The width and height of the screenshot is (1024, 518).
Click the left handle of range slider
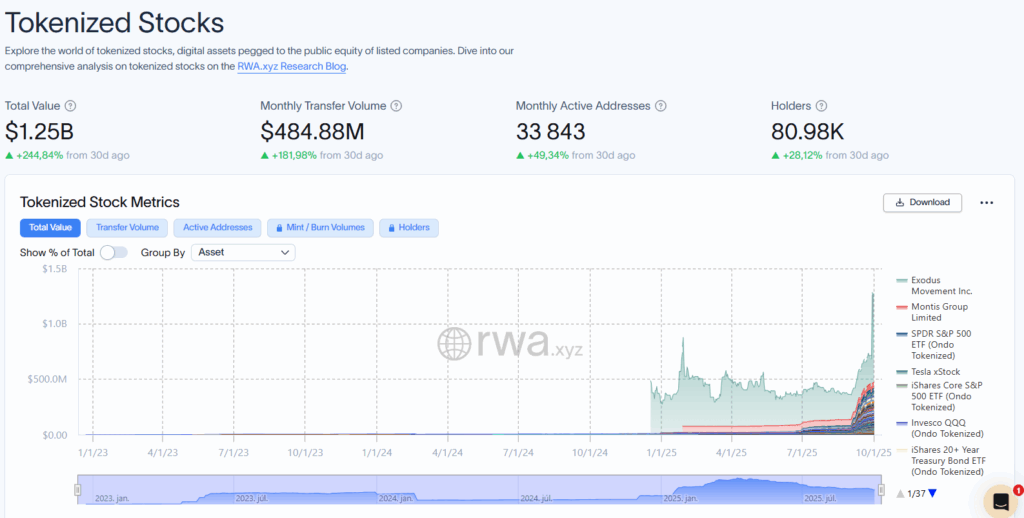click(x=78, y=489)
